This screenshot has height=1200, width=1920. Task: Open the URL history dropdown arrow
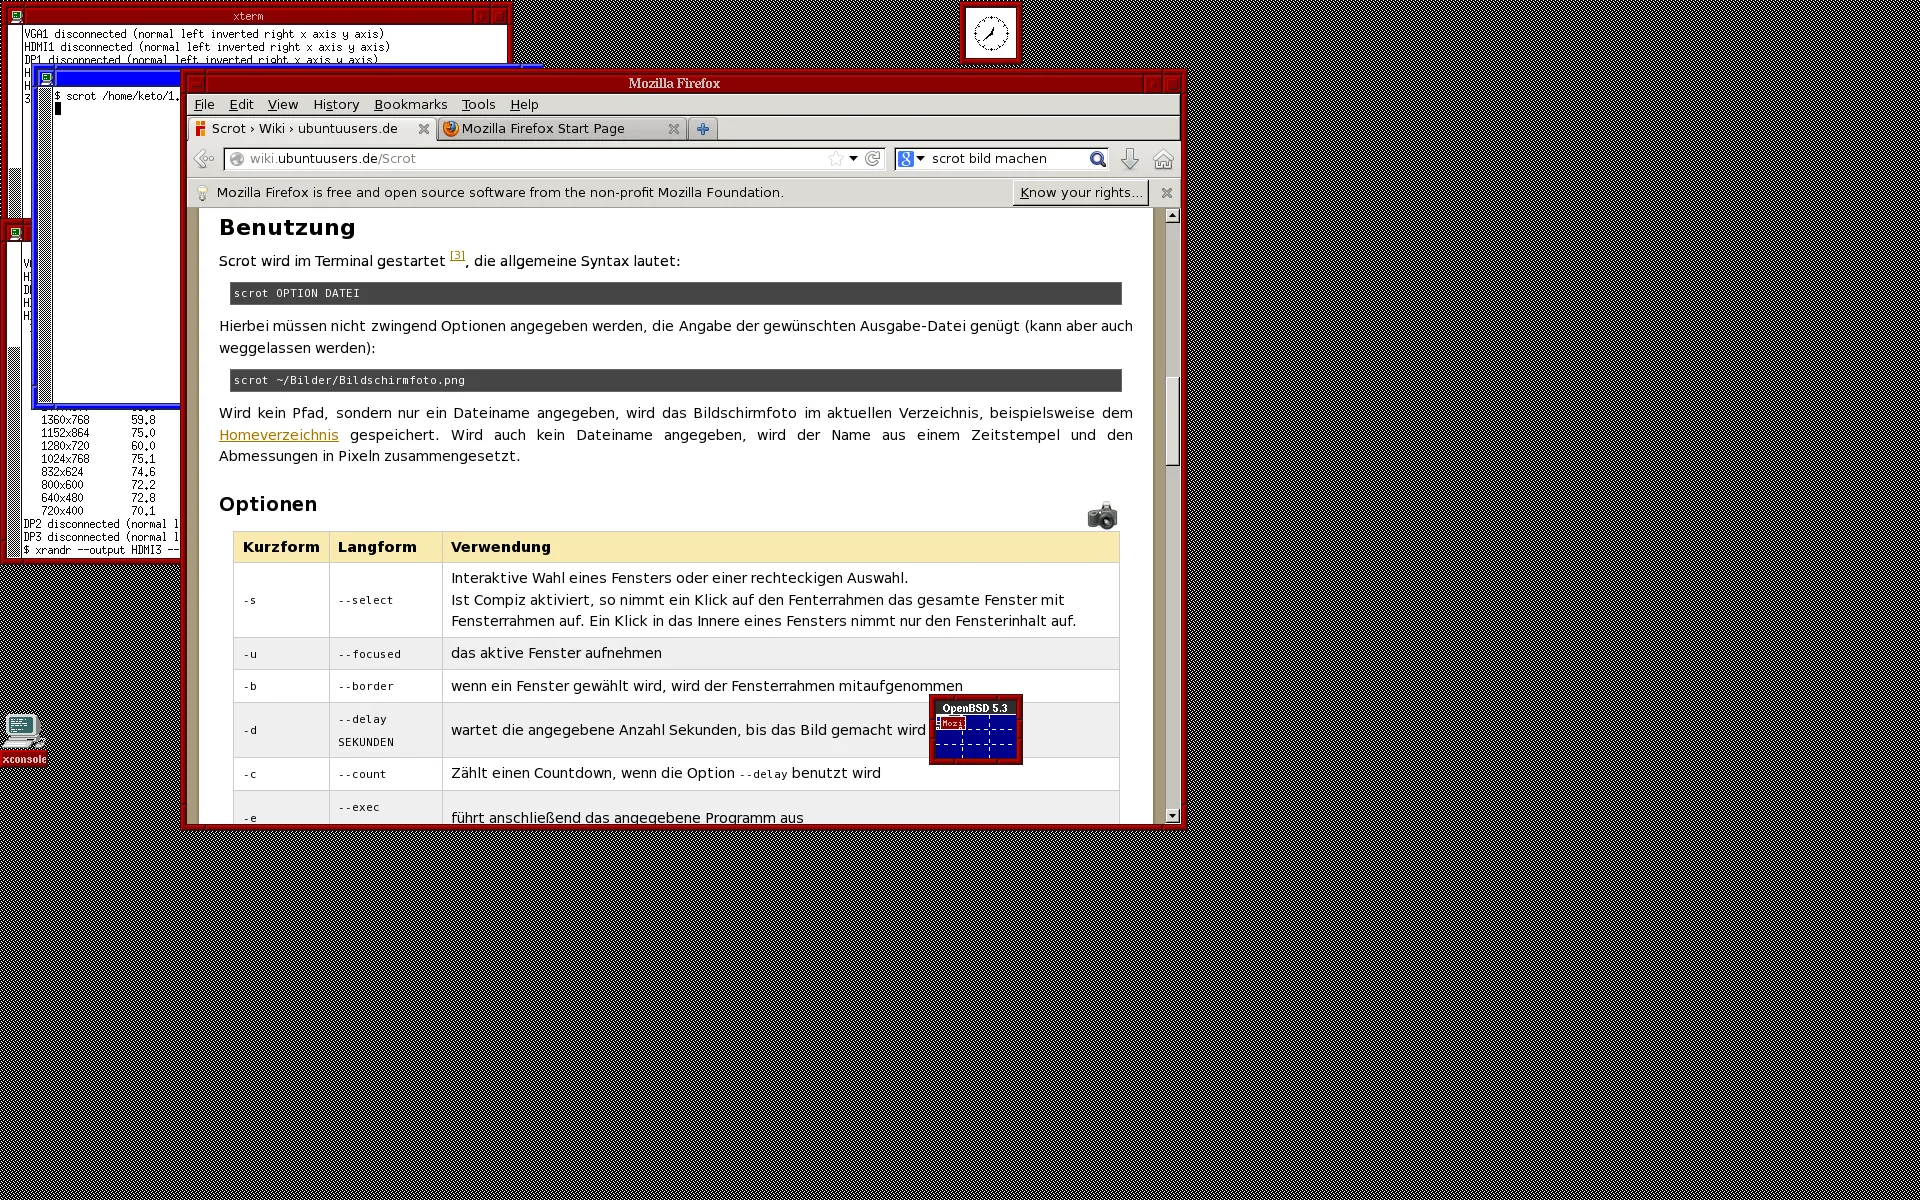click(853, 159)
